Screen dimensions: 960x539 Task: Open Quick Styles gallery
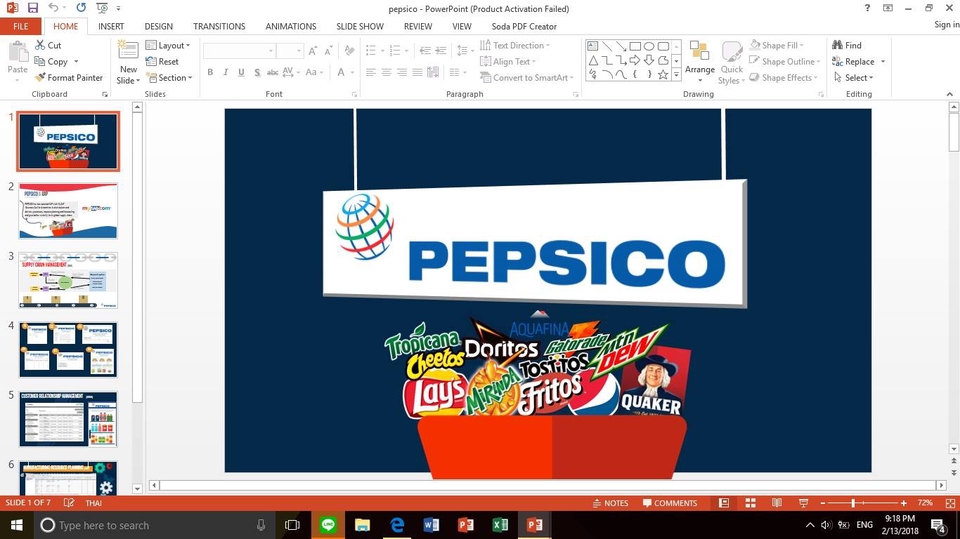[x=732, y=62]
